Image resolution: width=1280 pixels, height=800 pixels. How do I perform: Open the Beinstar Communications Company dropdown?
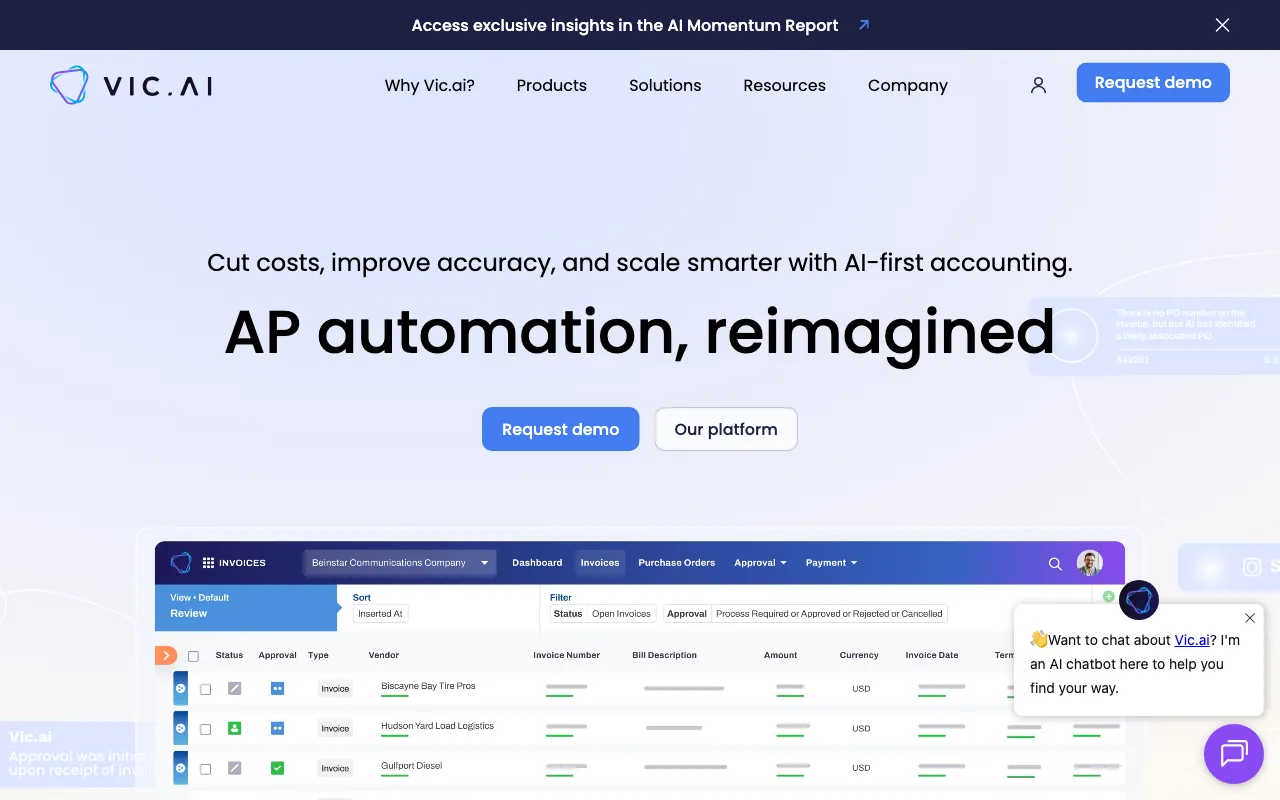[x=400, y=563]
